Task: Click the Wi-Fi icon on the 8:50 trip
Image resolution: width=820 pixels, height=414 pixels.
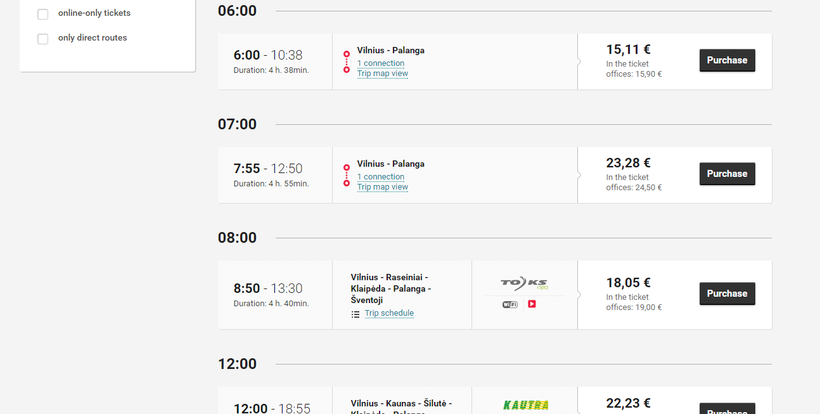Action: click(x=509, y=304)
